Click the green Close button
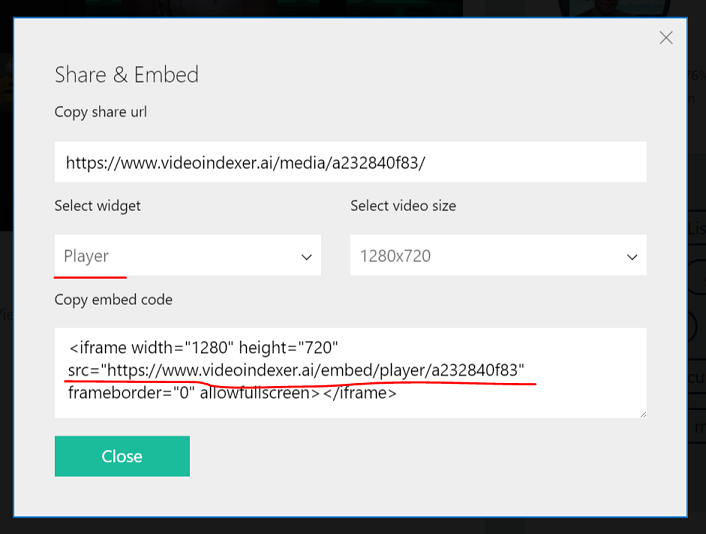The width and height of the screenshot is (706, 534). click(x=122, y=456)
